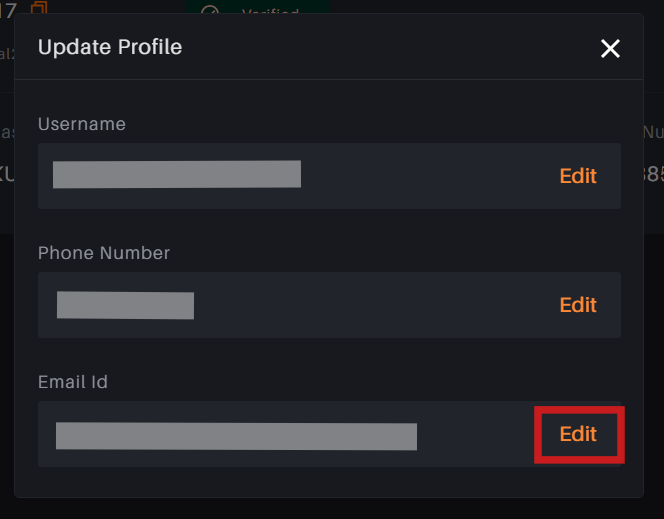The height and width of the screenshot is (519, 664).
Task: Click empty space inside the Phone Number box
Action: [373, 305]
